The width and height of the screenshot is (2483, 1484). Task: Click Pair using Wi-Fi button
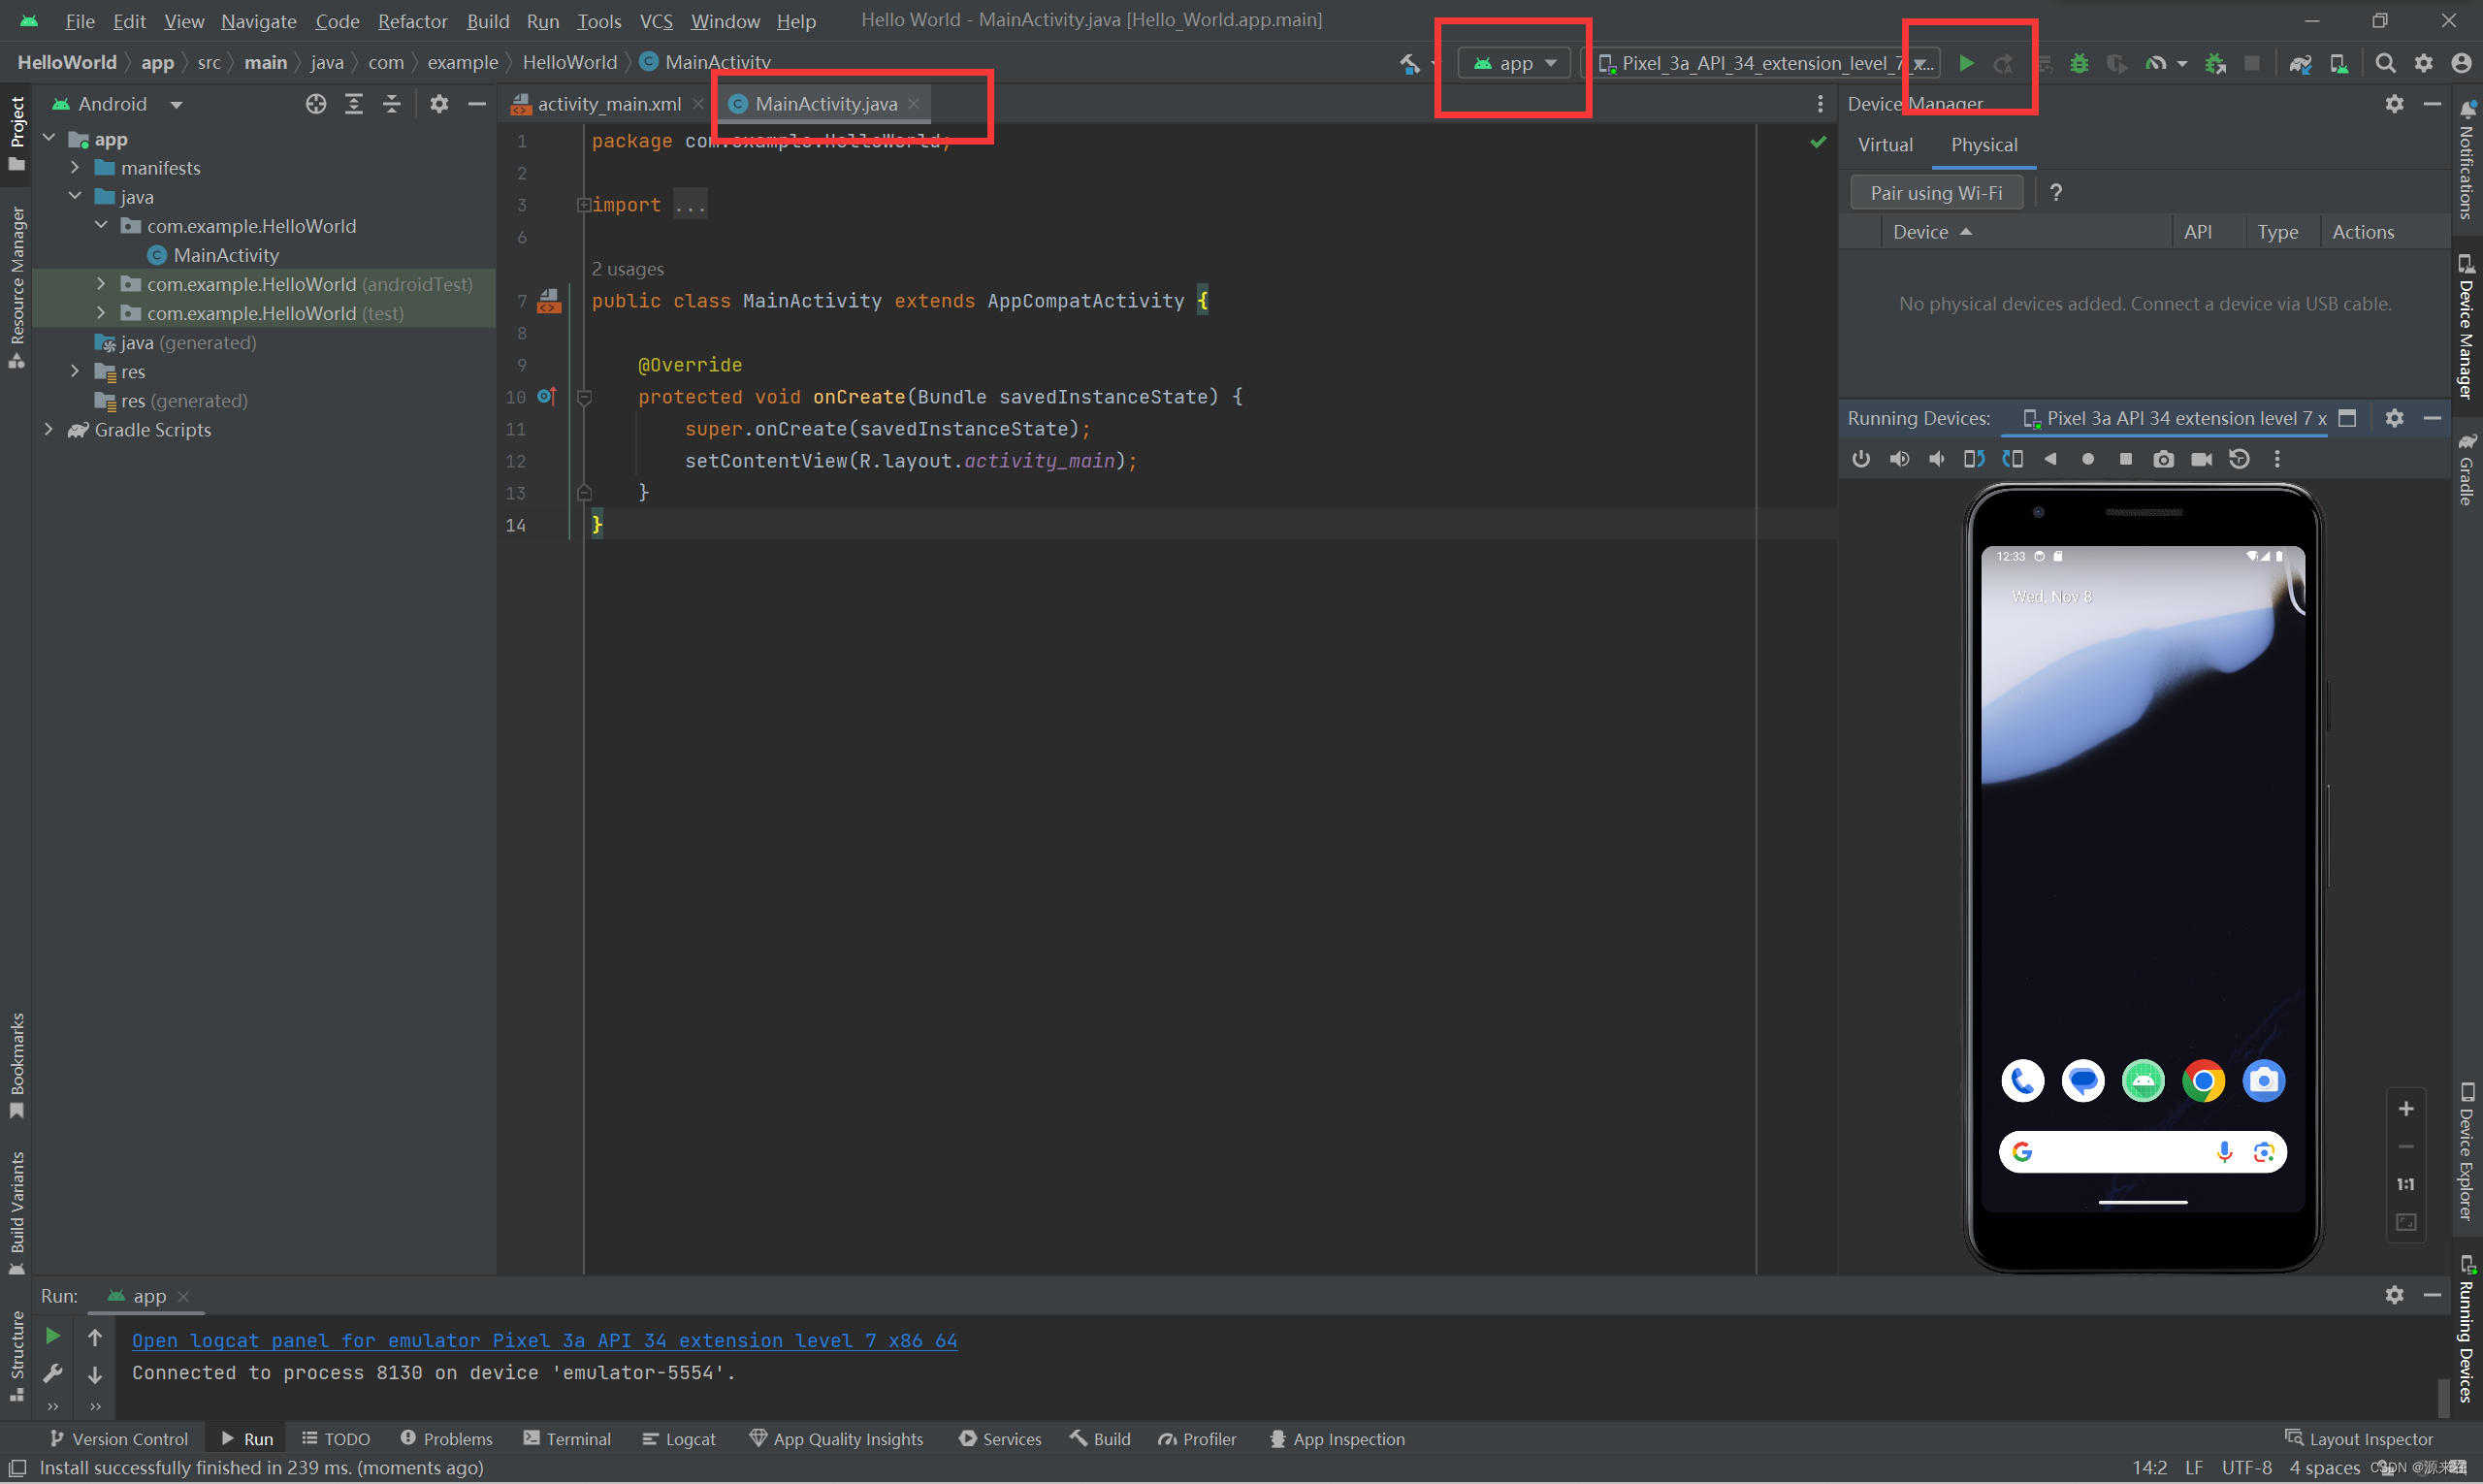click(1935, 193)
